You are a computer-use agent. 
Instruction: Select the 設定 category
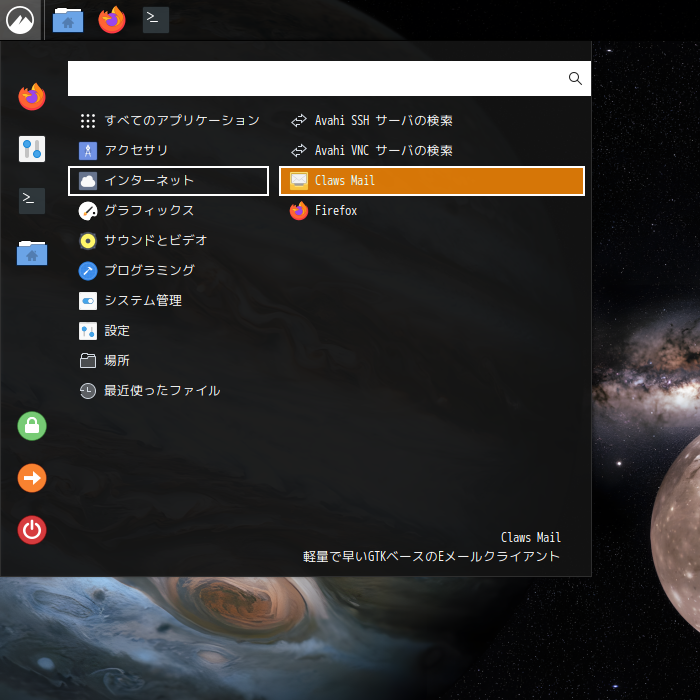[x=168, y=331]
